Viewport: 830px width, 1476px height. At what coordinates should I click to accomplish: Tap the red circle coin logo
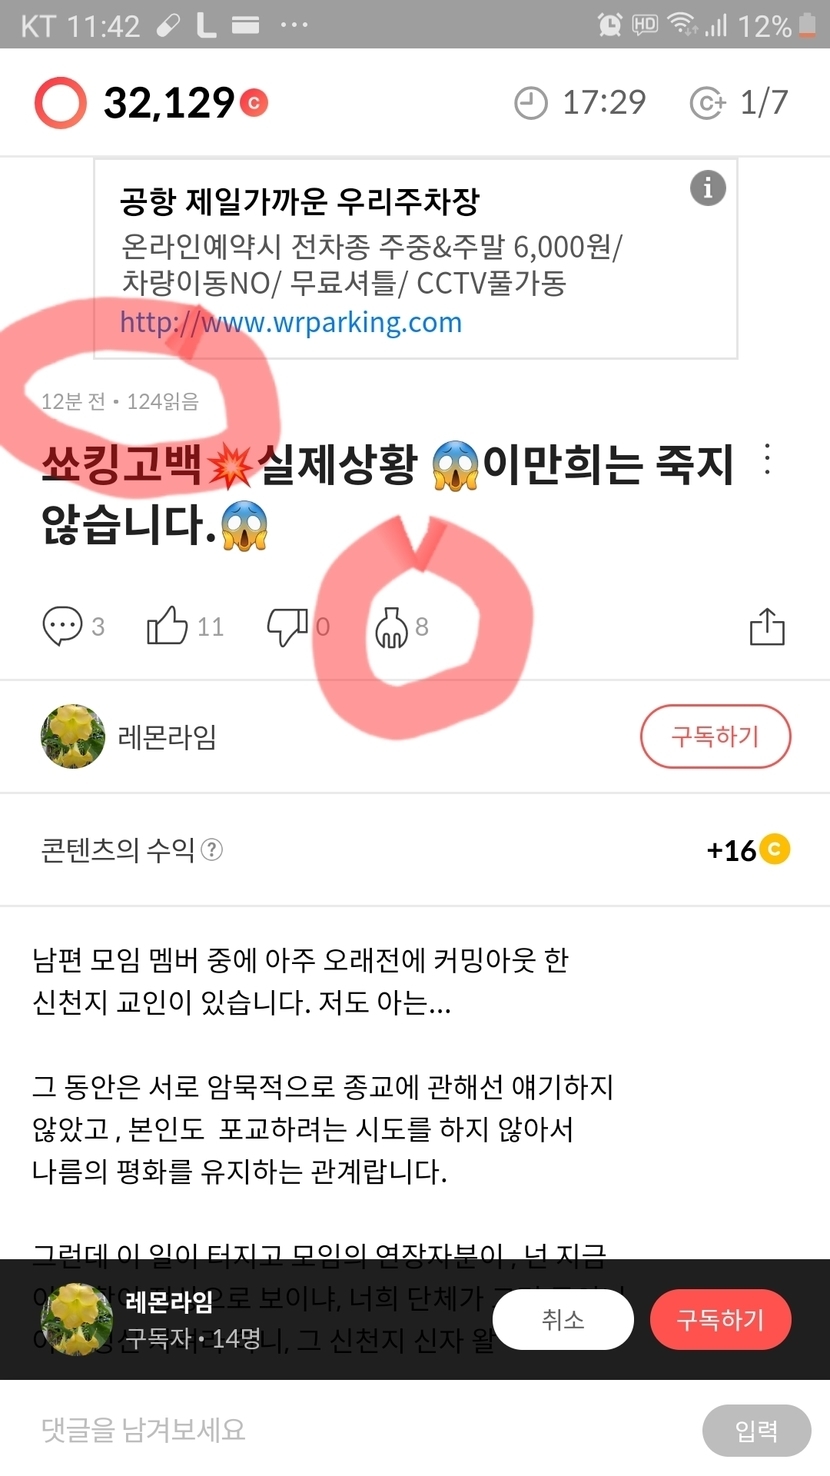pos(60,102)
